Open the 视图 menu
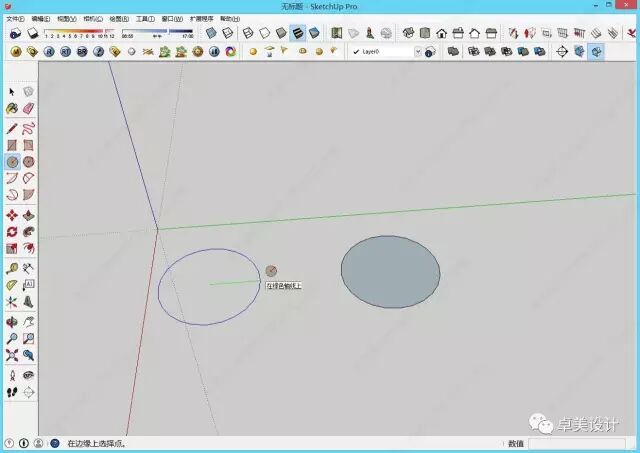The height and width of the screenshot is (453, 640). pos(67,19)
